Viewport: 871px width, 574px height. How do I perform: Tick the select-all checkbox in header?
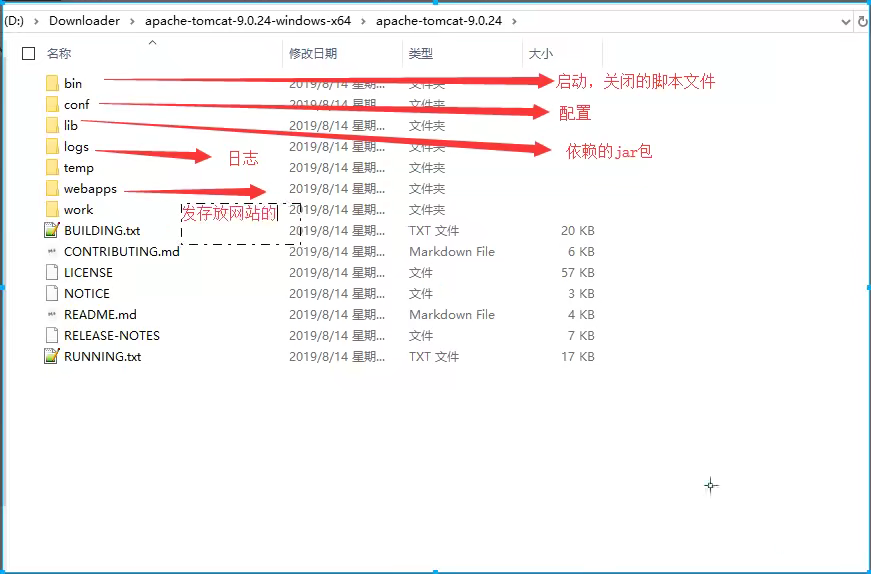coord(28,53)
